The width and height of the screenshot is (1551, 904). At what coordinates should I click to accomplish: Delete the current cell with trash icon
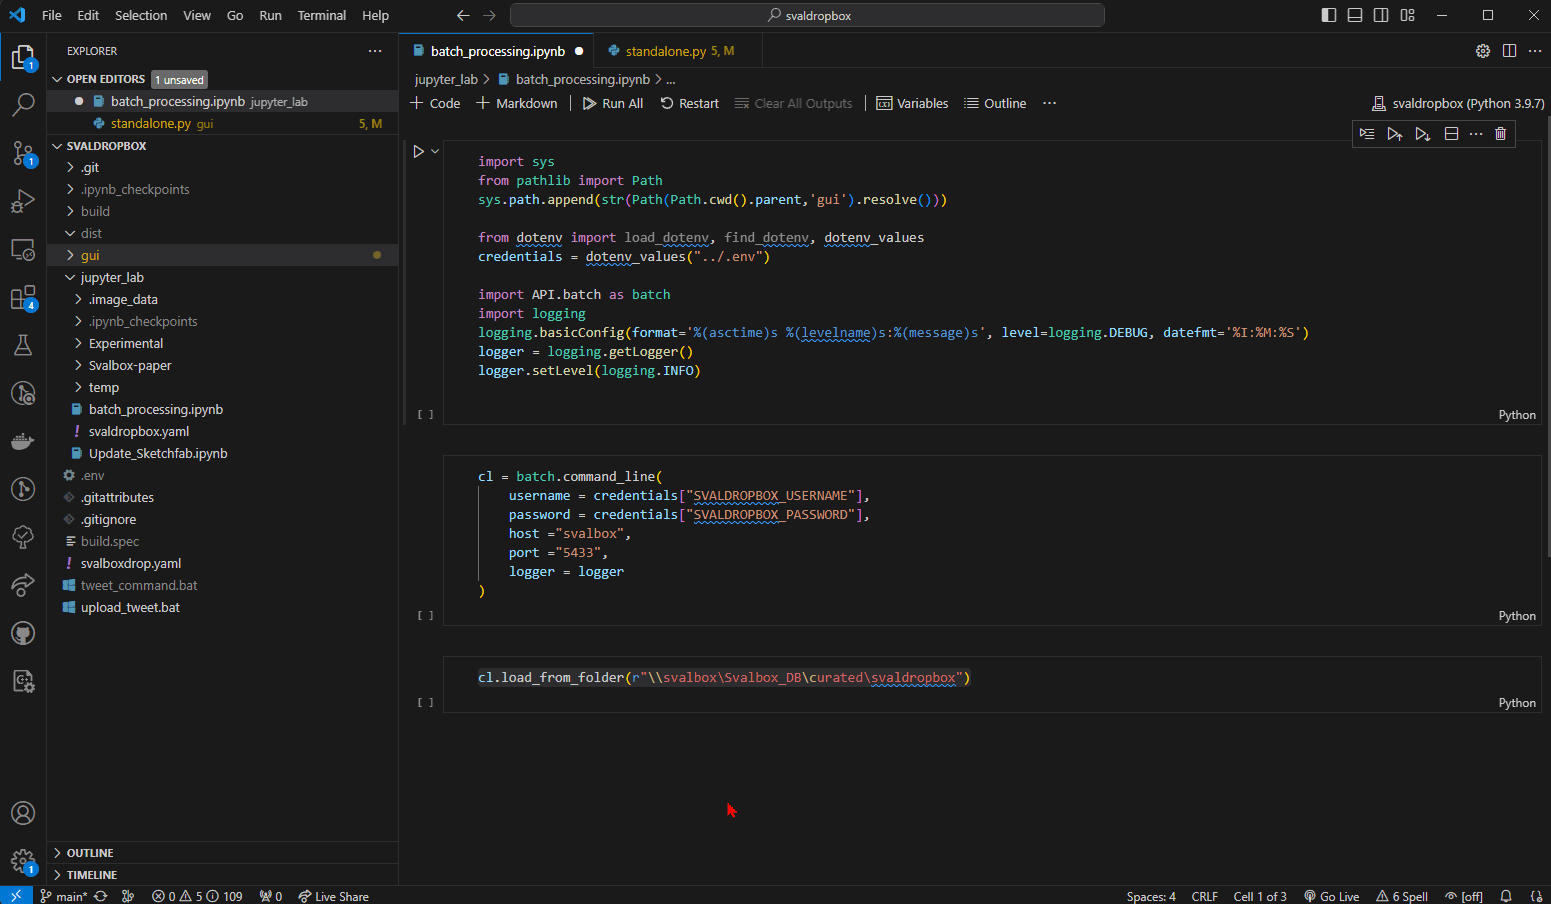tap(1500, 134)
